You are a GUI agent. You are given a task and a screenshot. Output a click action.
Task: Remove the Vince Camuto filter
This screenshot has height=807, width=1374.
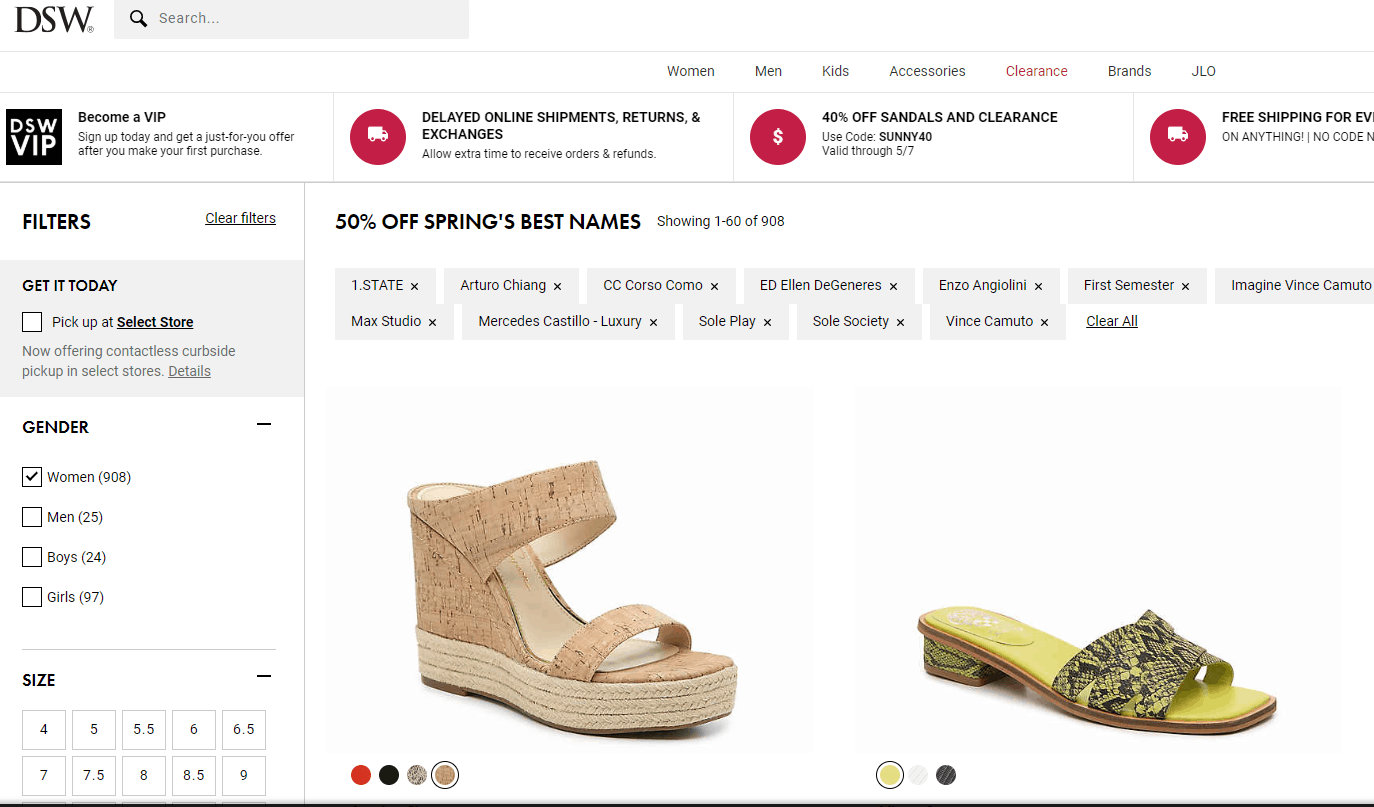coord(1044,322)
